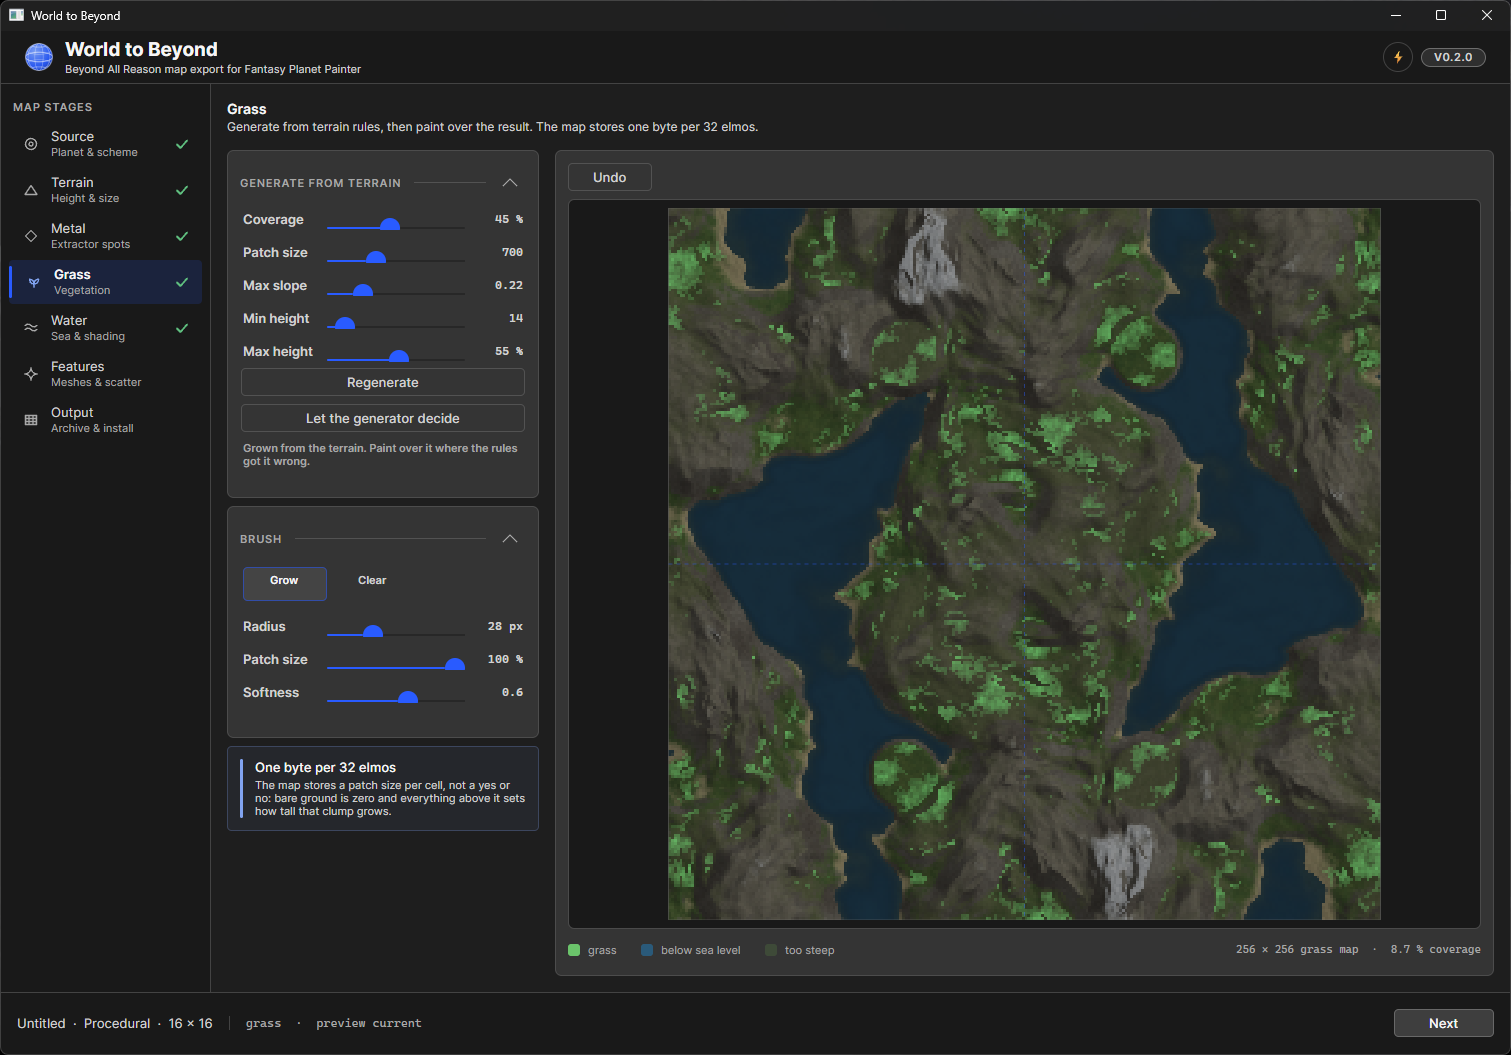This screenshot has height=1055, width=1511.
Task: Click the blue below sea level swatch
Action: 647,950
